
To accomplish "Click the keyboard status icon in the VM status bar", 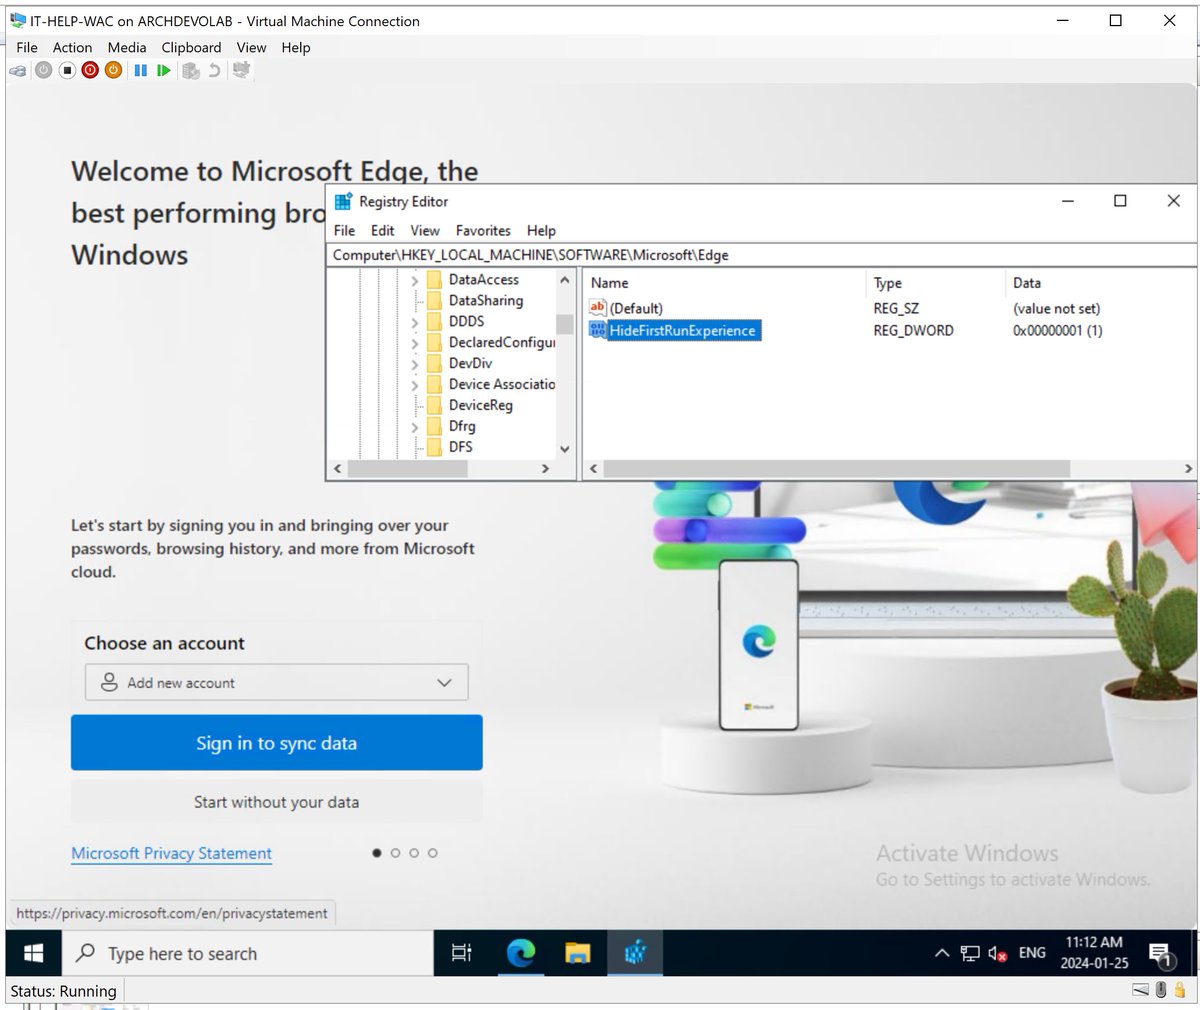I will coord(1140,991).
